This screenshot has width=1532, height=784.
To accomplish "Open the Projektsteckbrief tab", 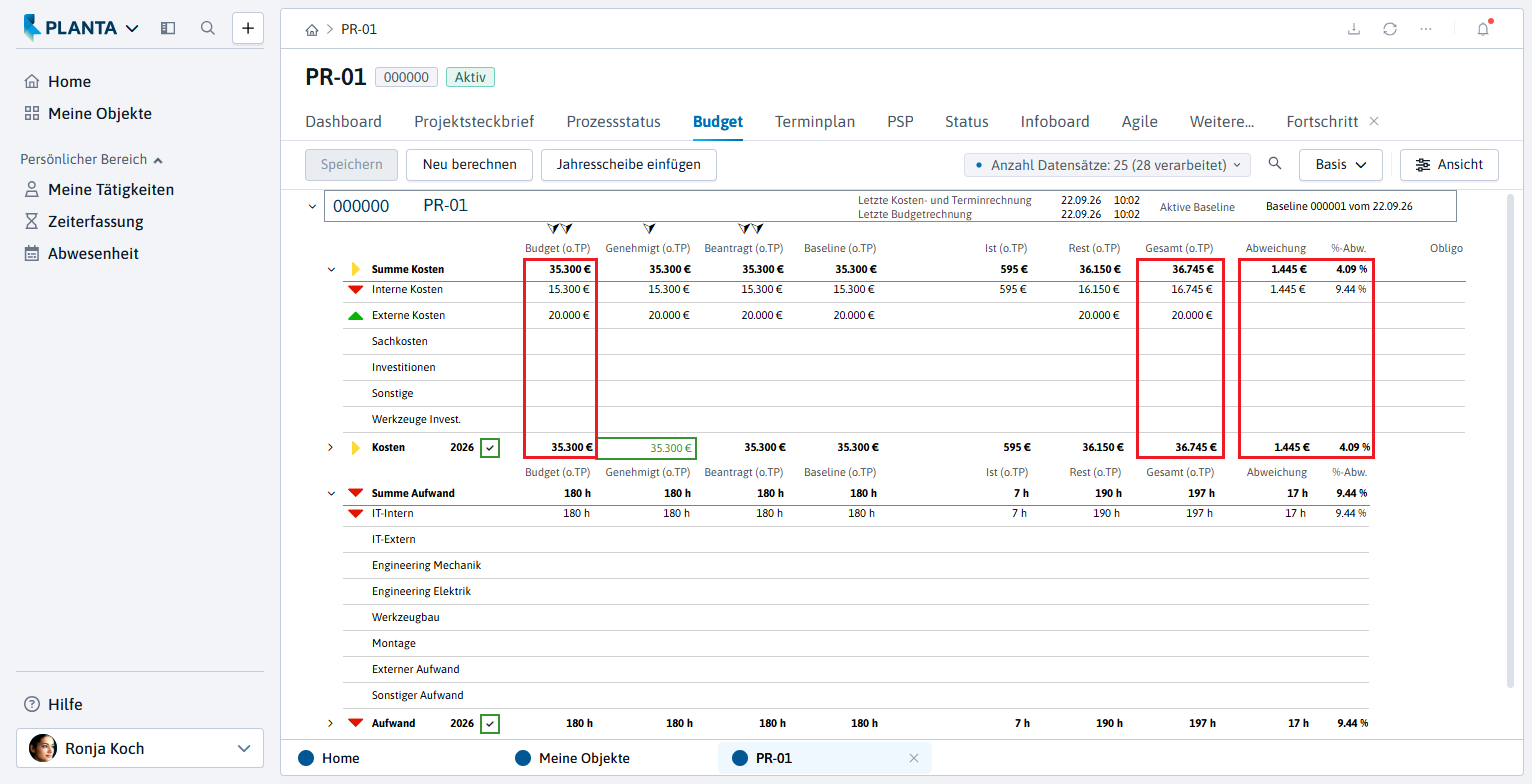I will 474,122.
